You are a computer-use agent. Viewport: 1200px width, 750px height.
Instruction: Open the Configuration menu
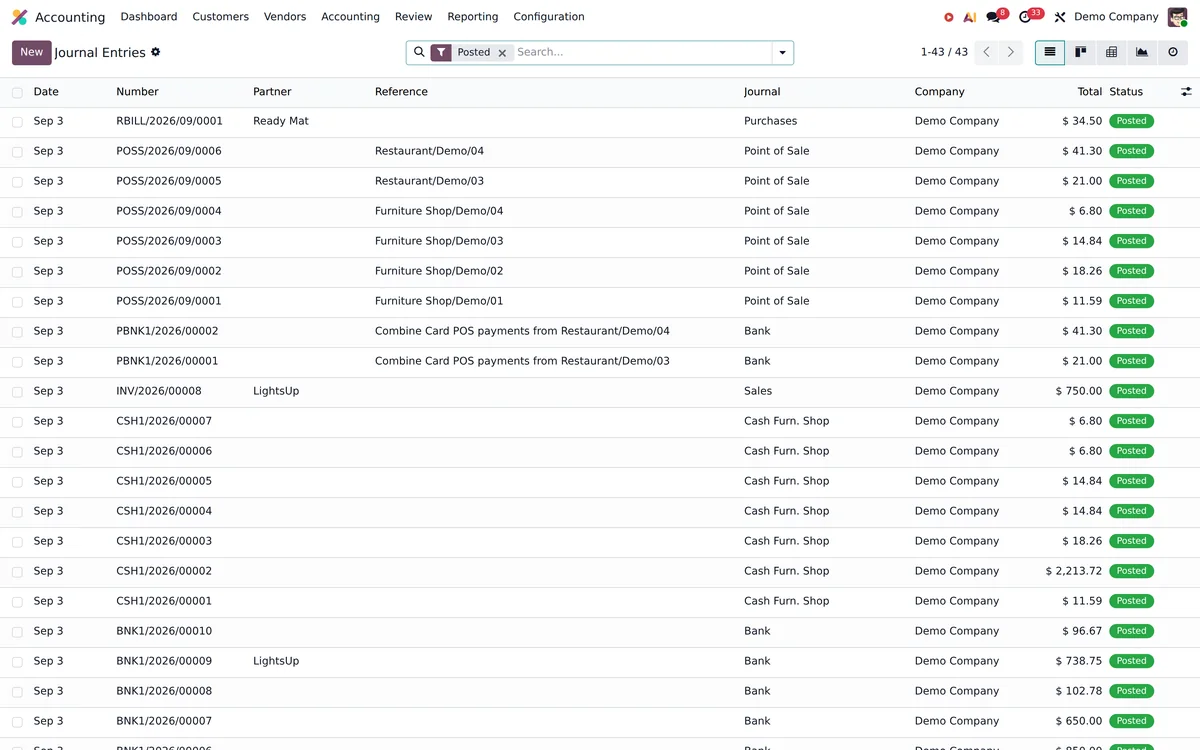(549, 17)
